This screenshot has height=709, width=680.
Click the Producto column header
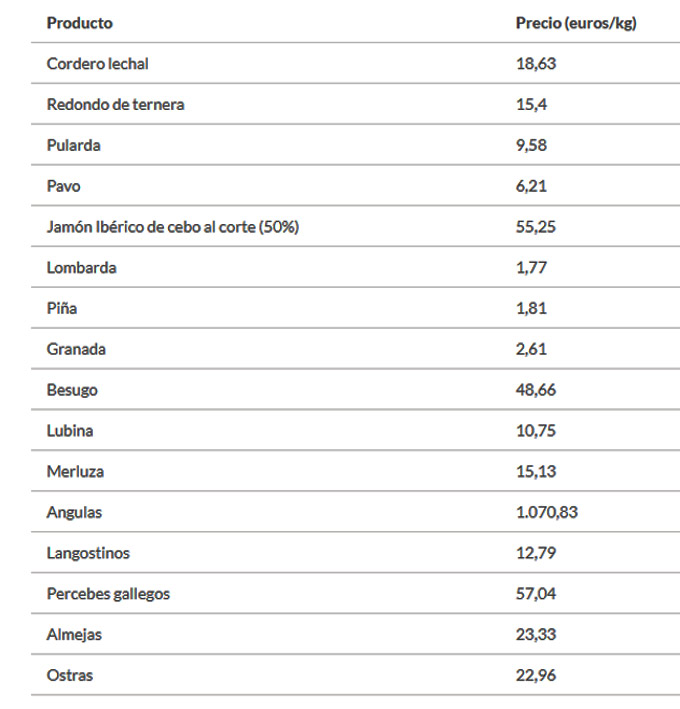coord(80,23)
